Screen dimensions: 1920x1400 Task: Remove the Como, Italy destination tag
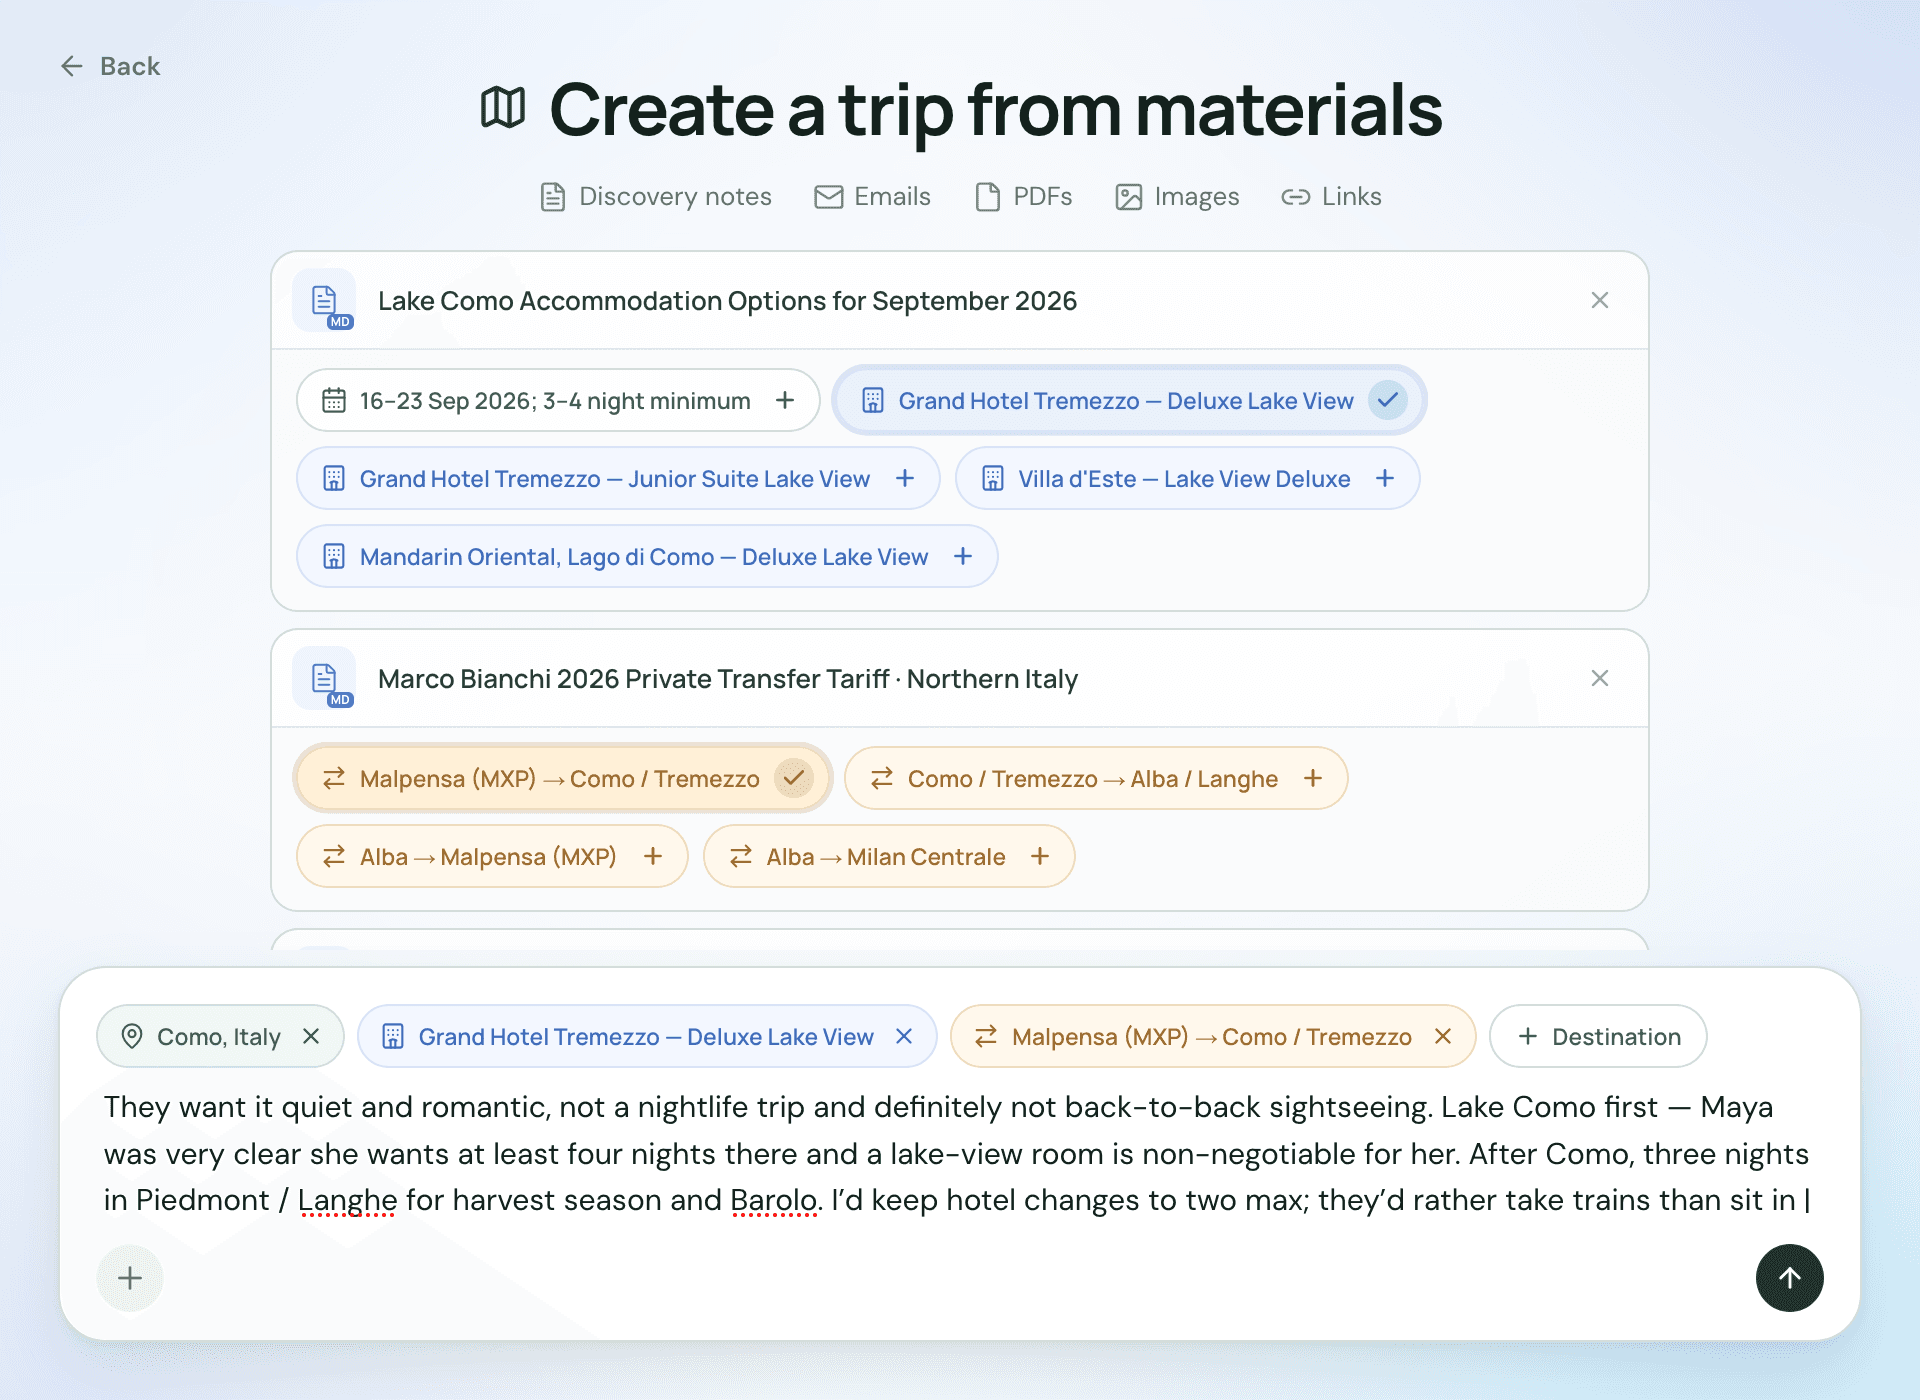(x=311, y=1036)
